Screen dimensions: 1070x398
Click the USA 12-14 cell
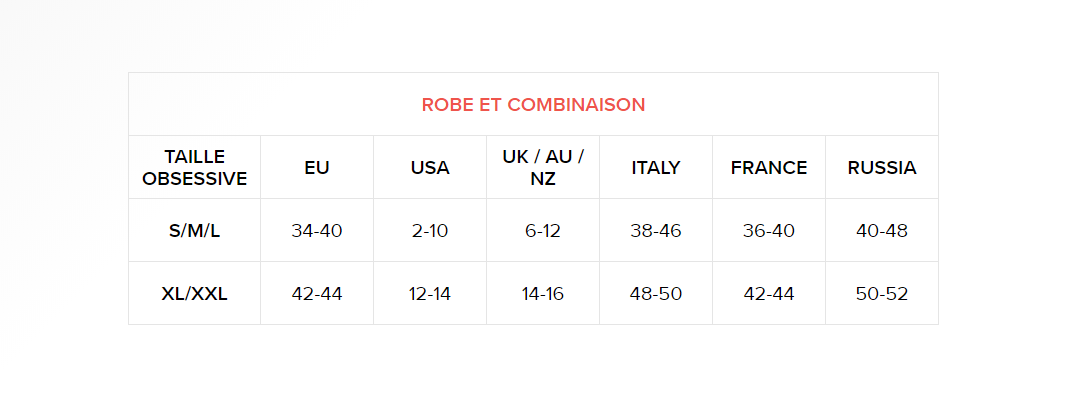click(430, 294)
